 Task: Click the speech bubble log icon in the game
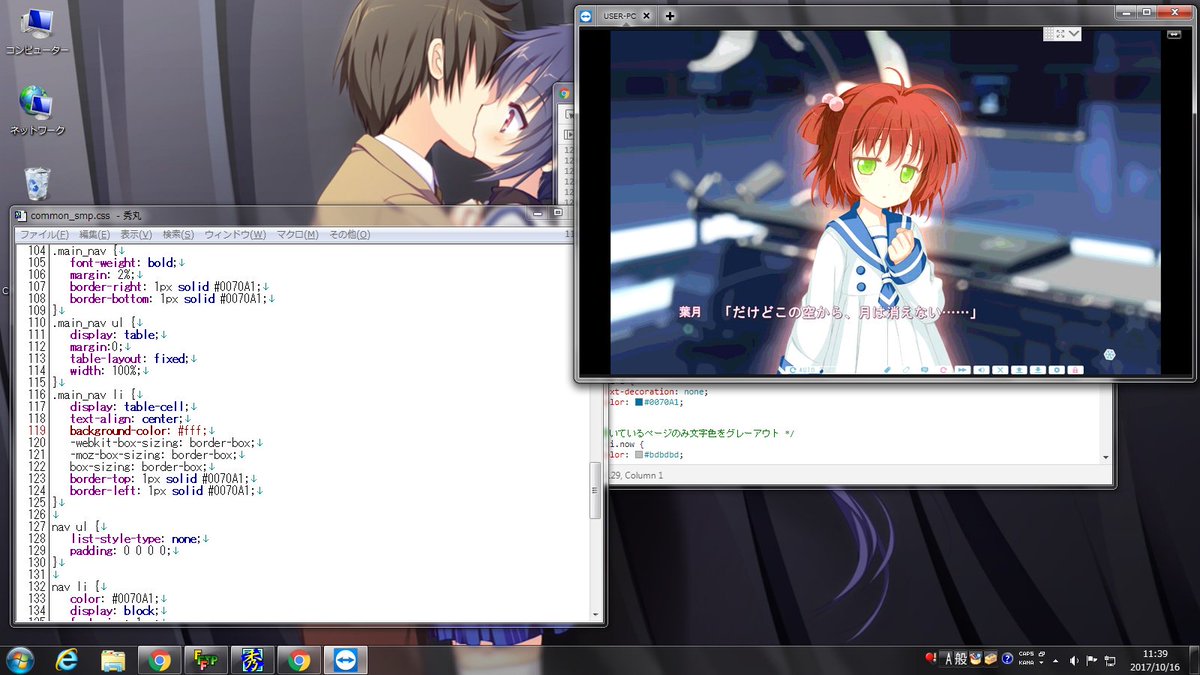(x=924, y=370)
